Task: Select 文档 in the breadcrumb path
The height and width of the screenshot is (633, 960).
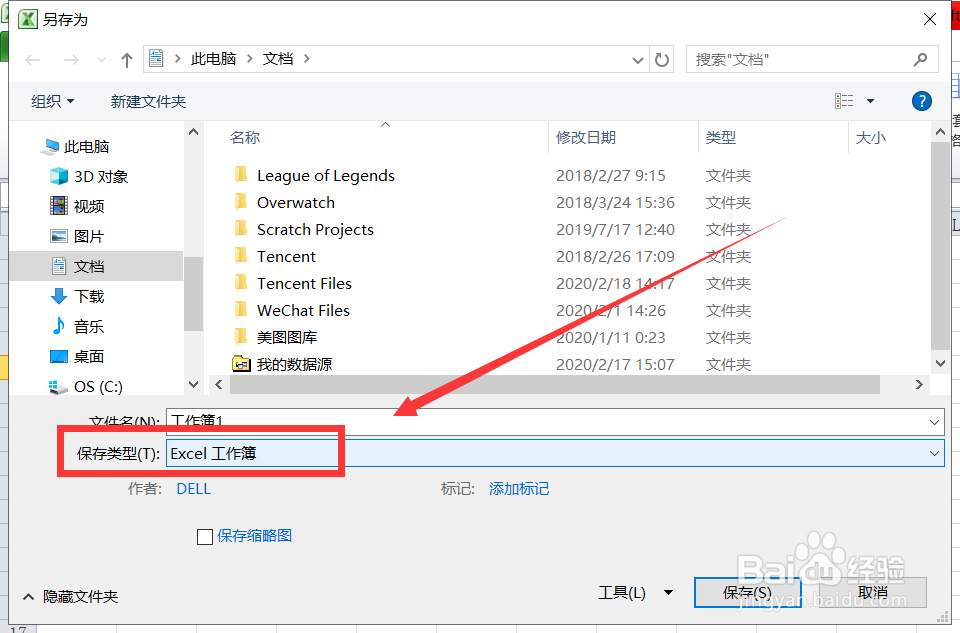Action: click(x=278, y=59)
